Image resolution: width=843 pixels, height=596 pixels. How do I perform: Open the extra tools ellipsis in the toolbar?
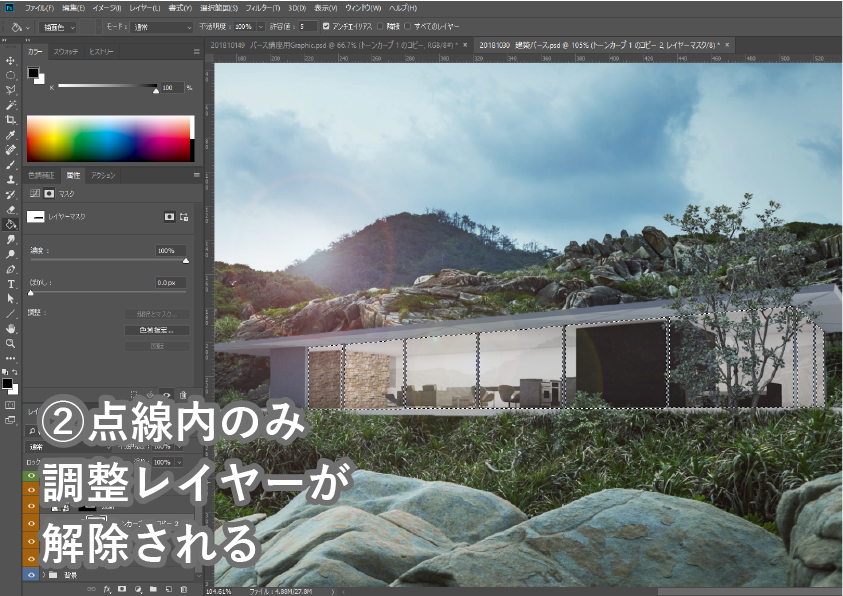coord(10,358)
